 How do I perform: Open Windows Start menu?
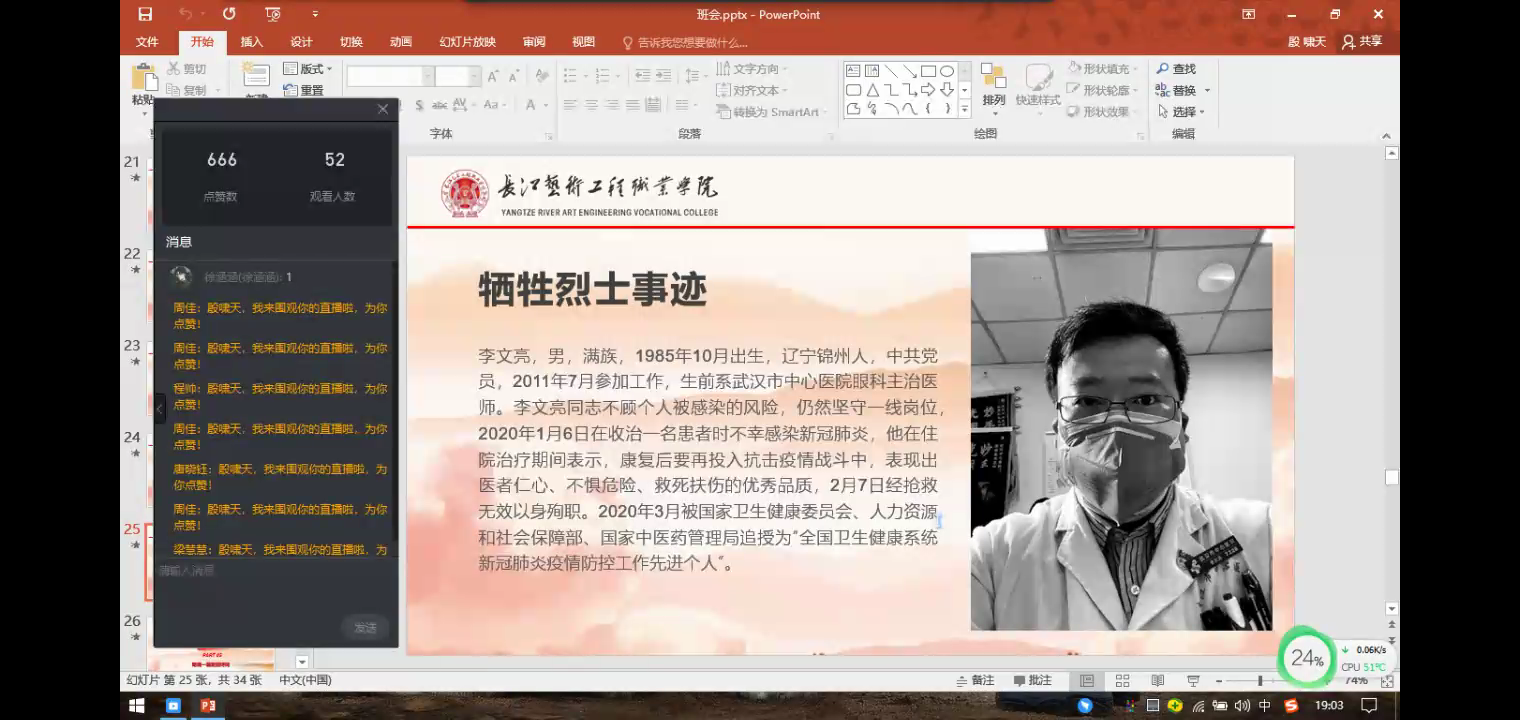[x=137, y=706]
